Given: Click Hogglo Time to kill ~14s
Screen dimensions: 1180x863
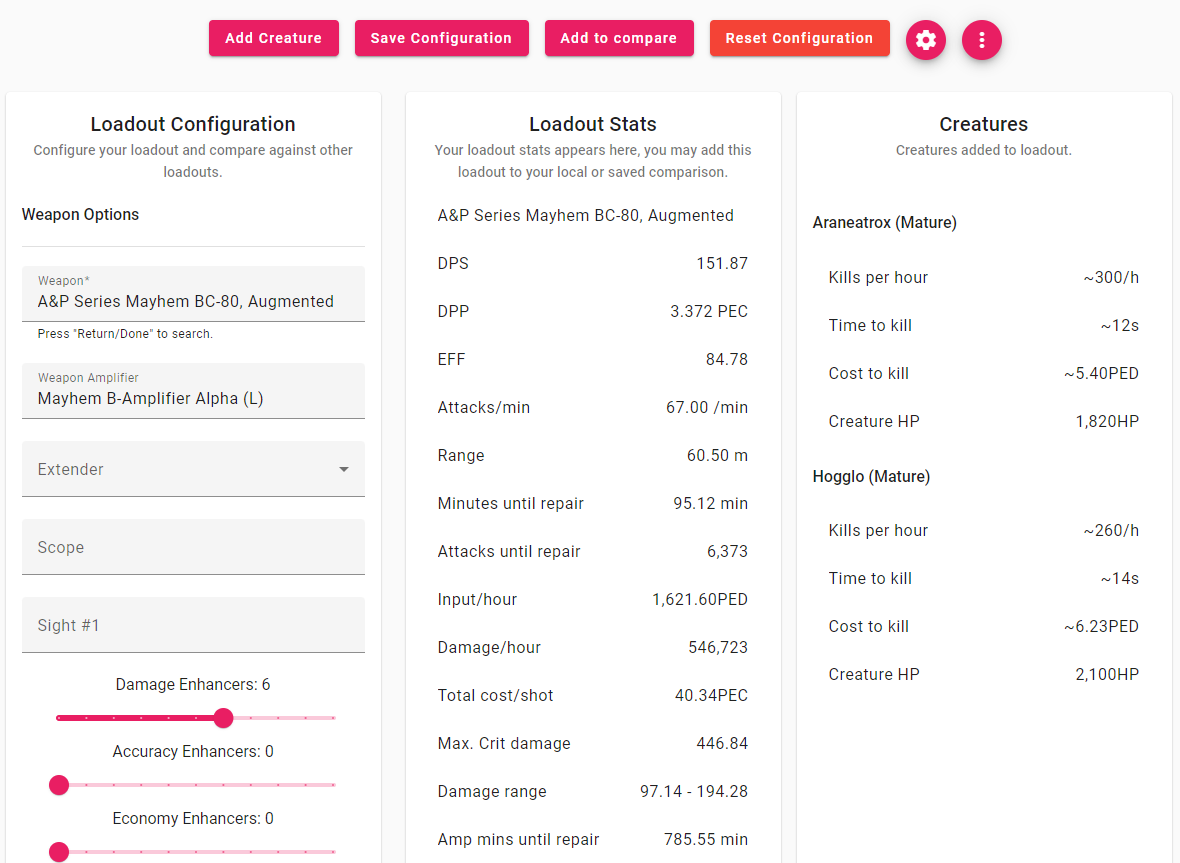Looking at the screenshot, I should (x=1119, y=579).
